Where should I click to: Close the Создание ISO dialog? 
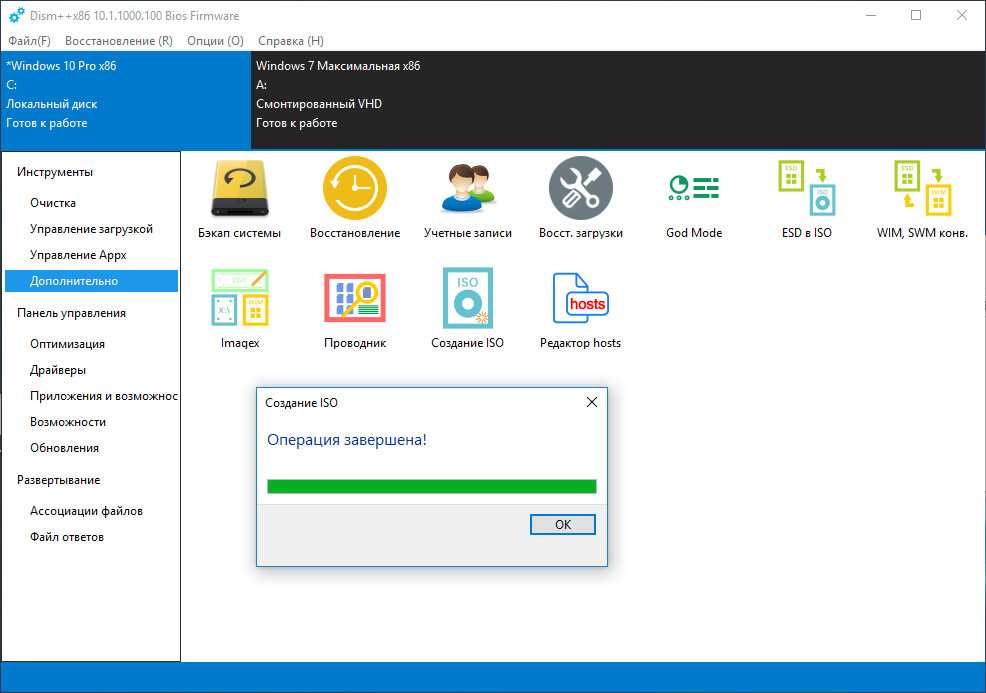coord(591,402)
